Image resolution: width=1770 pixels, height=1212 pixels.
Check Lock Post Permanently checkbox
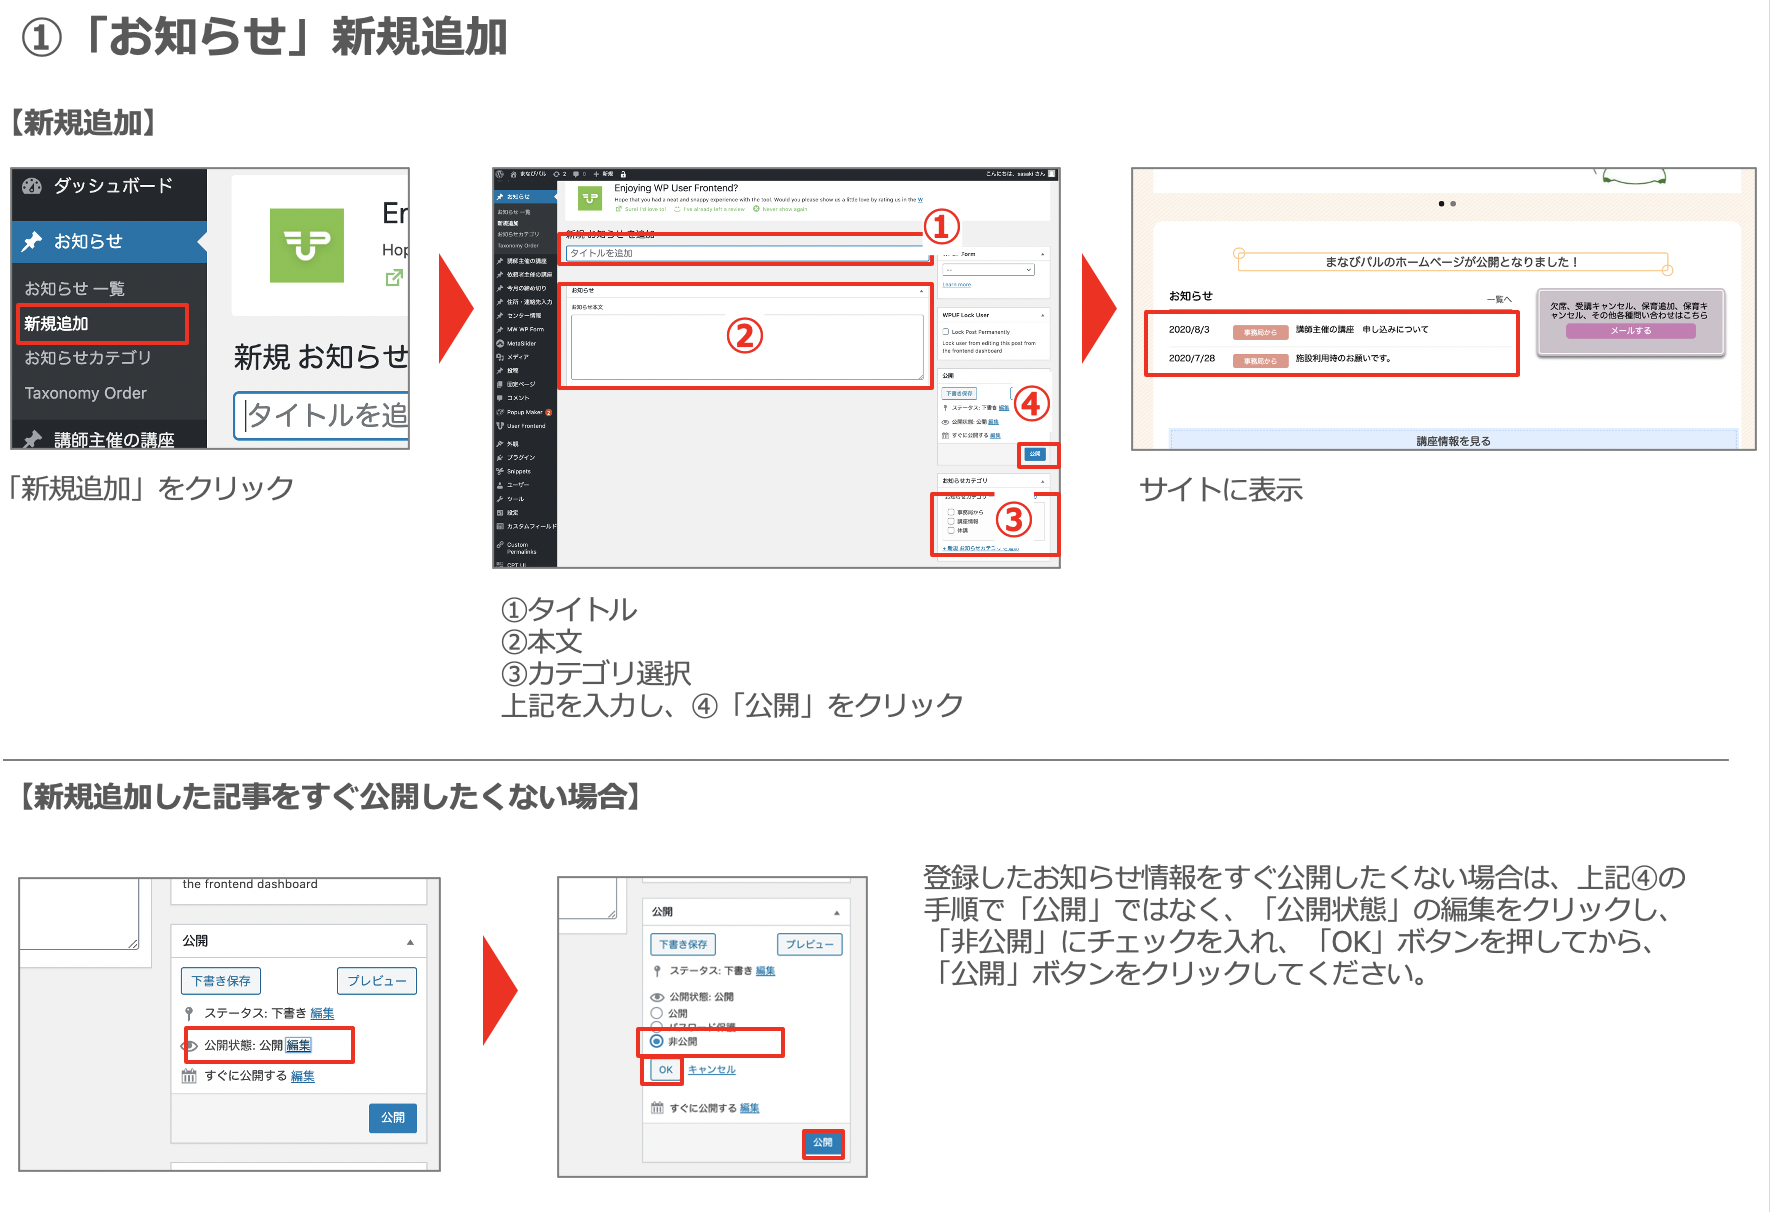tap(946, 332)
